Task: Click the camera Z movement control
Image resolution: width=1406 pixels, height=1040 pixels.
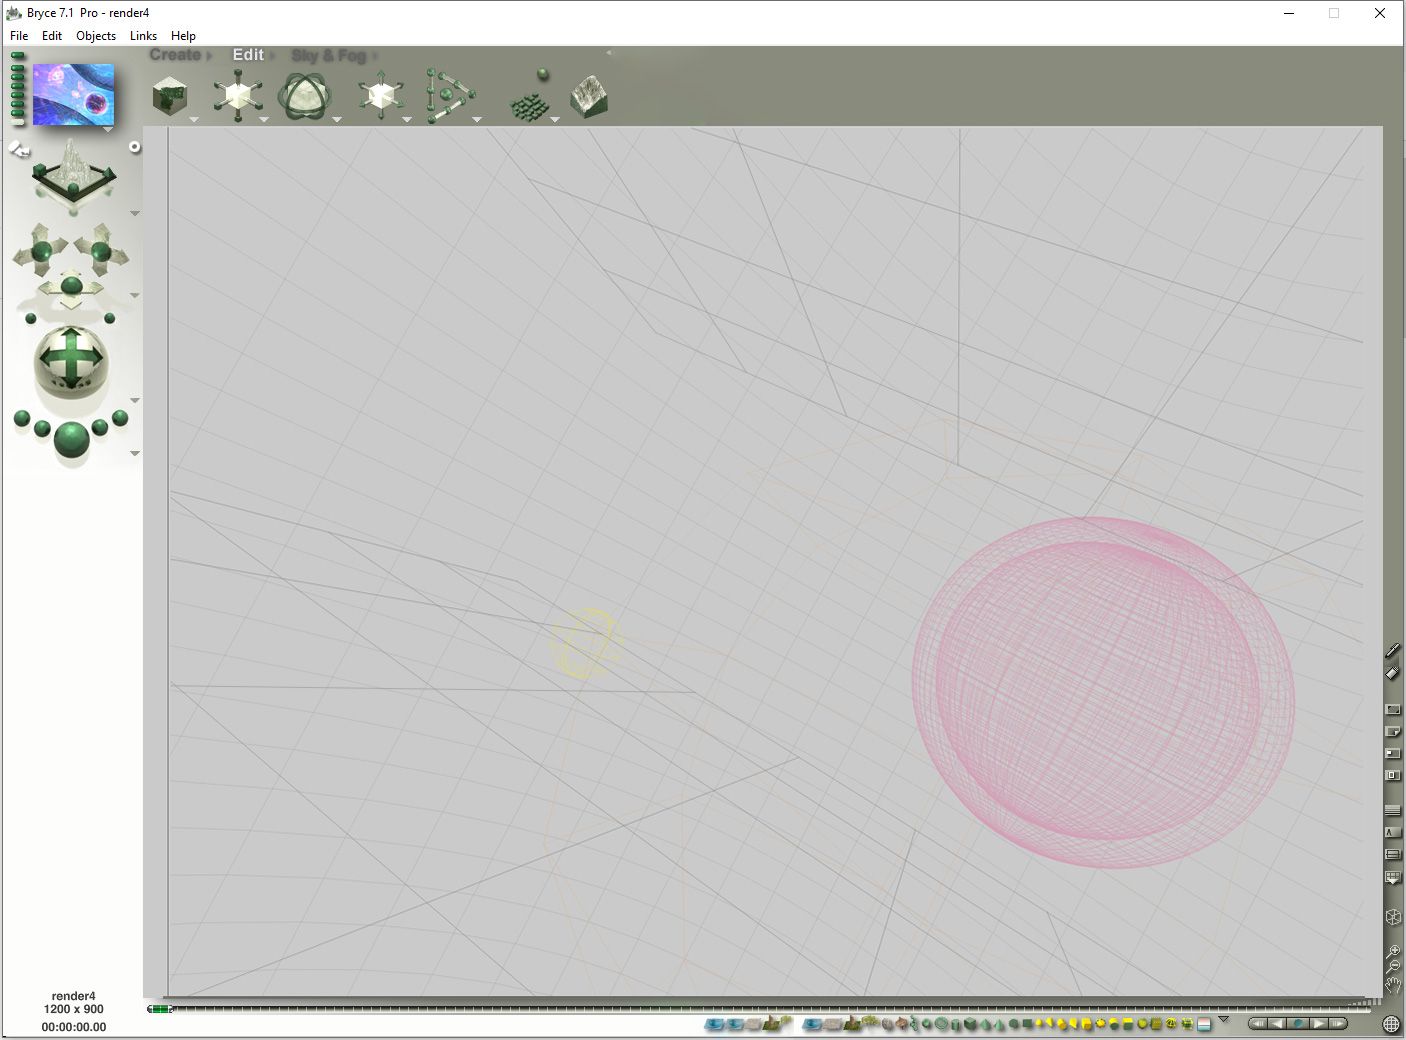Action: click(x=71, y=288)
